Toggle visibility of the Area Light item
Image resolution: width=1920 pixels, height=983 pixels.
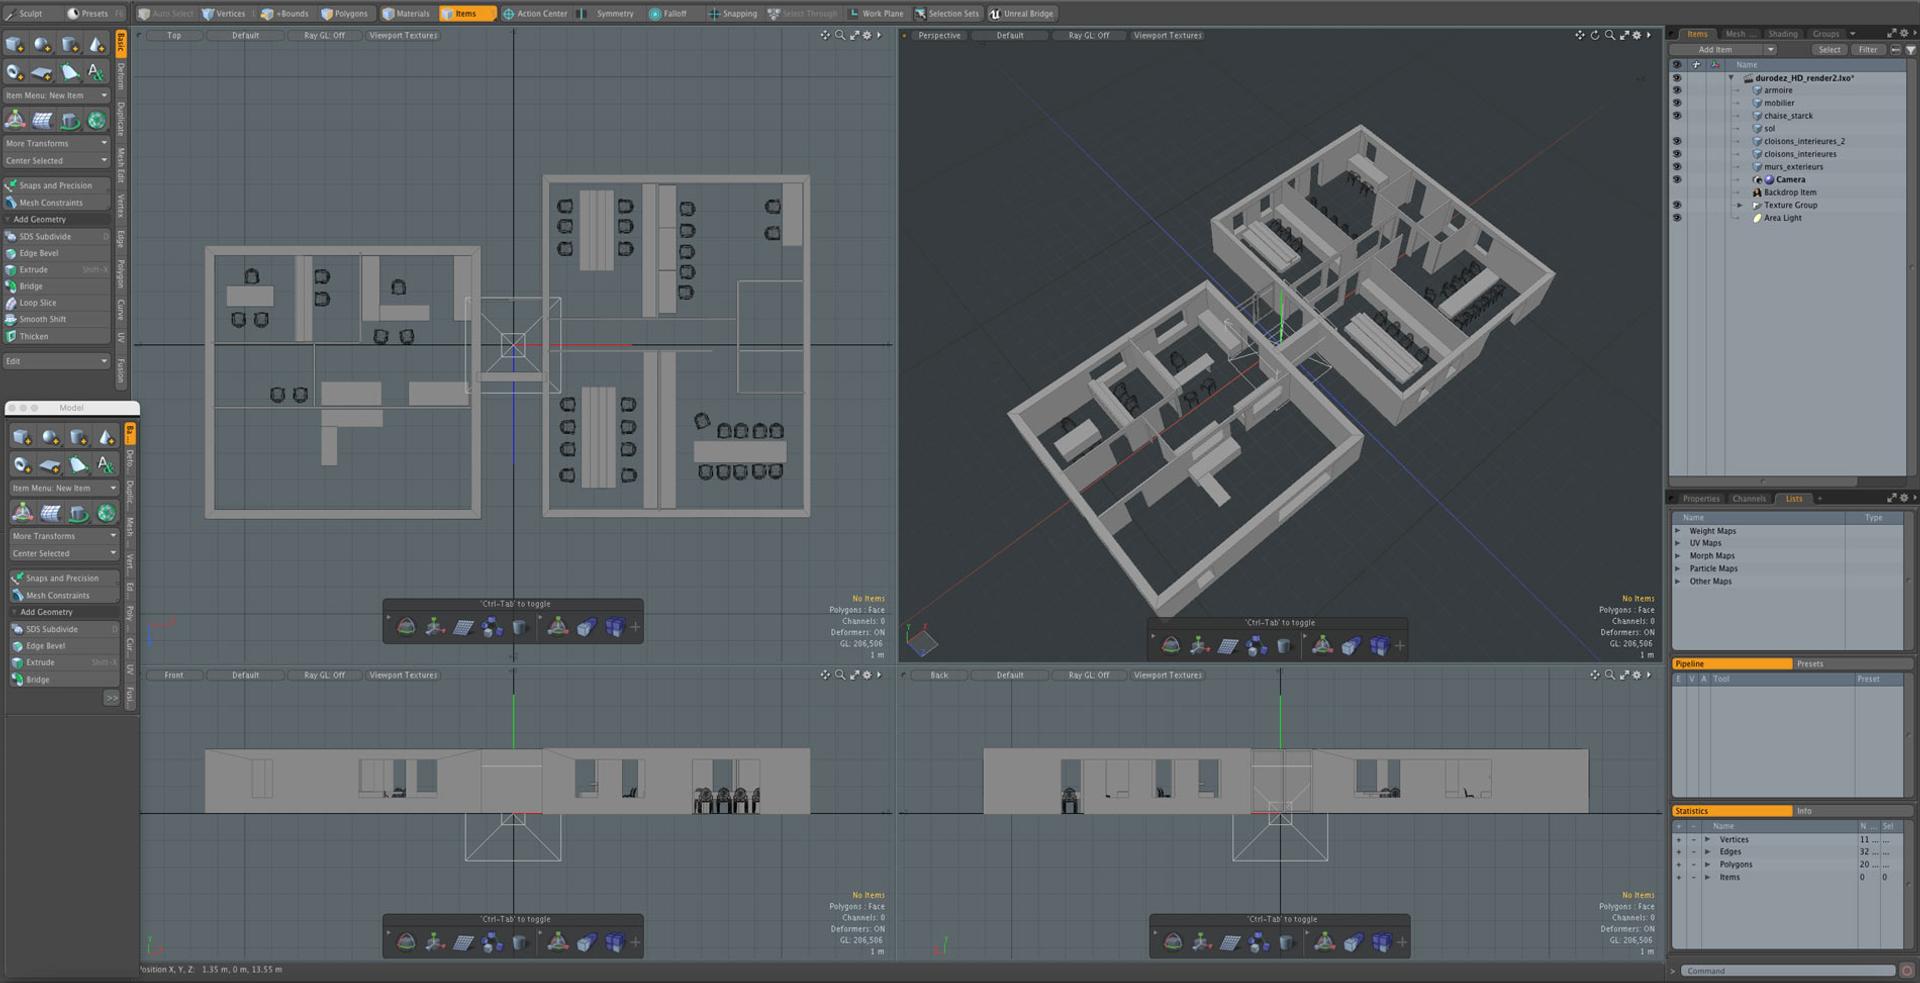(1677, 218)
